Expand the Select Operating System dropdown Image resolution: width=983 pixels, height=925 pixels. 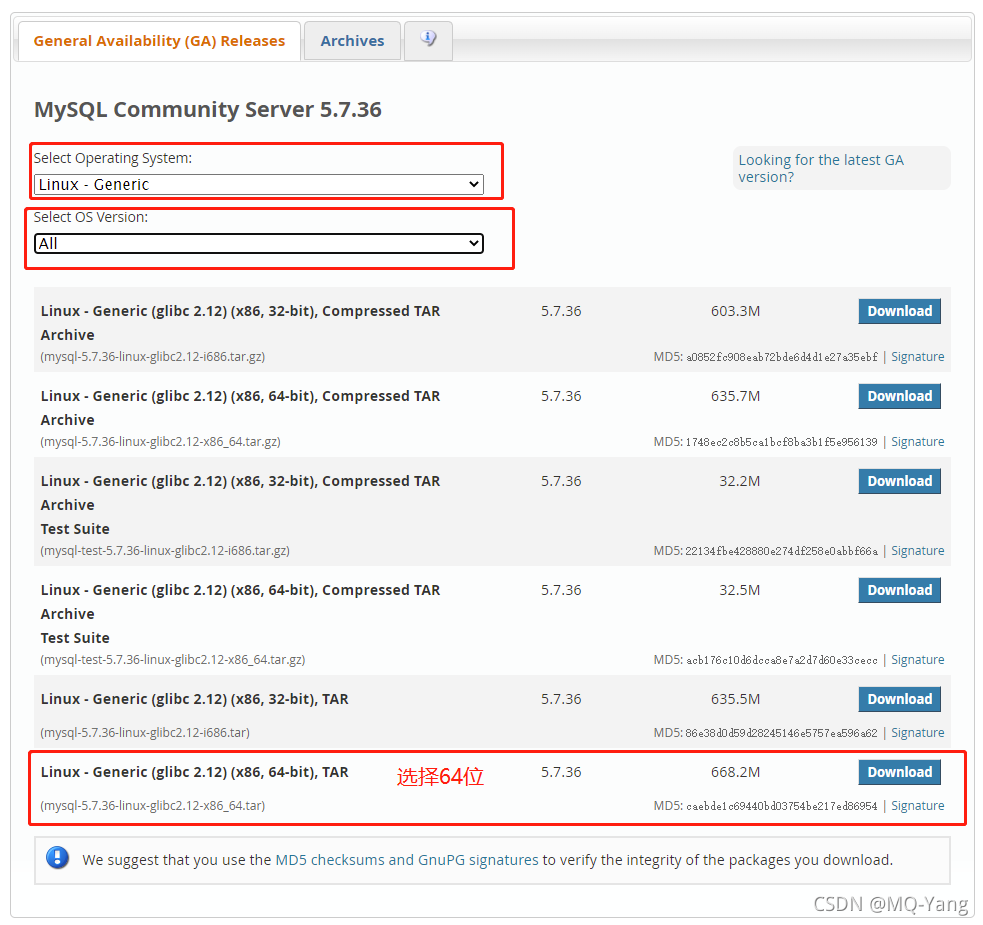point(259,184)
